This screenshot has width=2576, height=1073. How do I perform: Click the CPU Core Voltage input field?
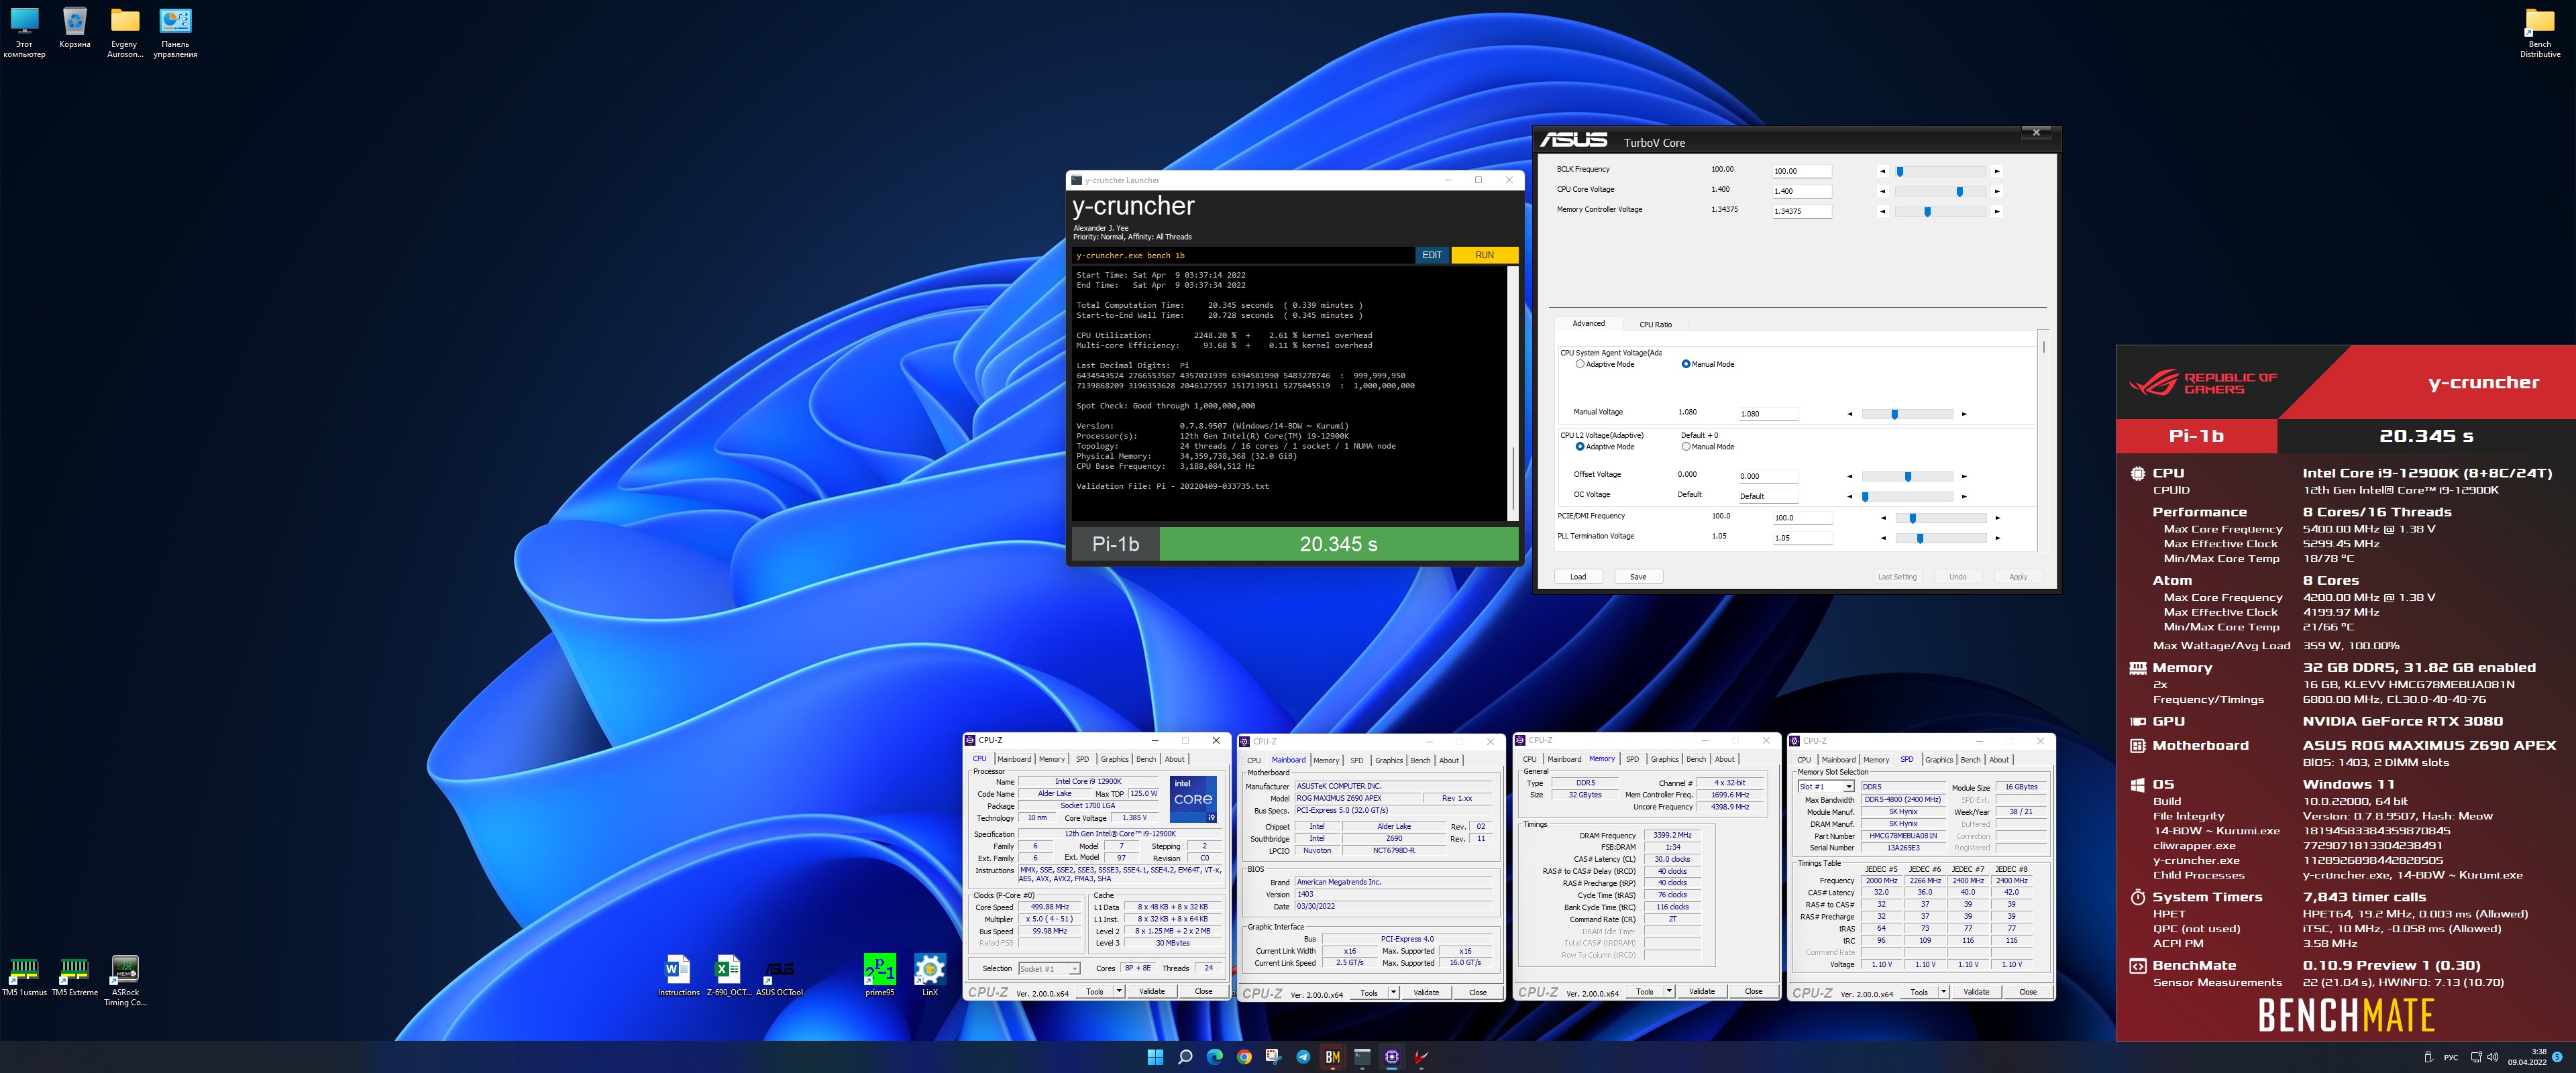(x=1802, y=191)
